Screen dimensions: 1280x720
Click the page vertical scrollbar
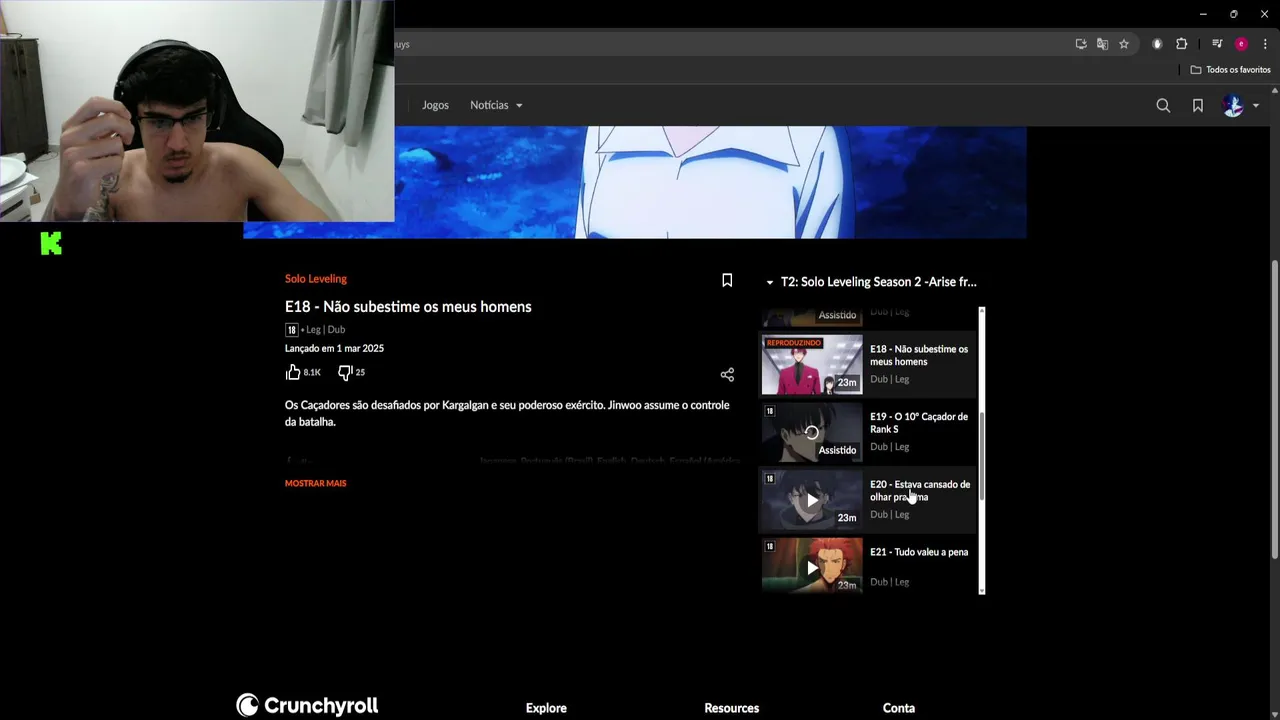click(x=1274, y=410)
